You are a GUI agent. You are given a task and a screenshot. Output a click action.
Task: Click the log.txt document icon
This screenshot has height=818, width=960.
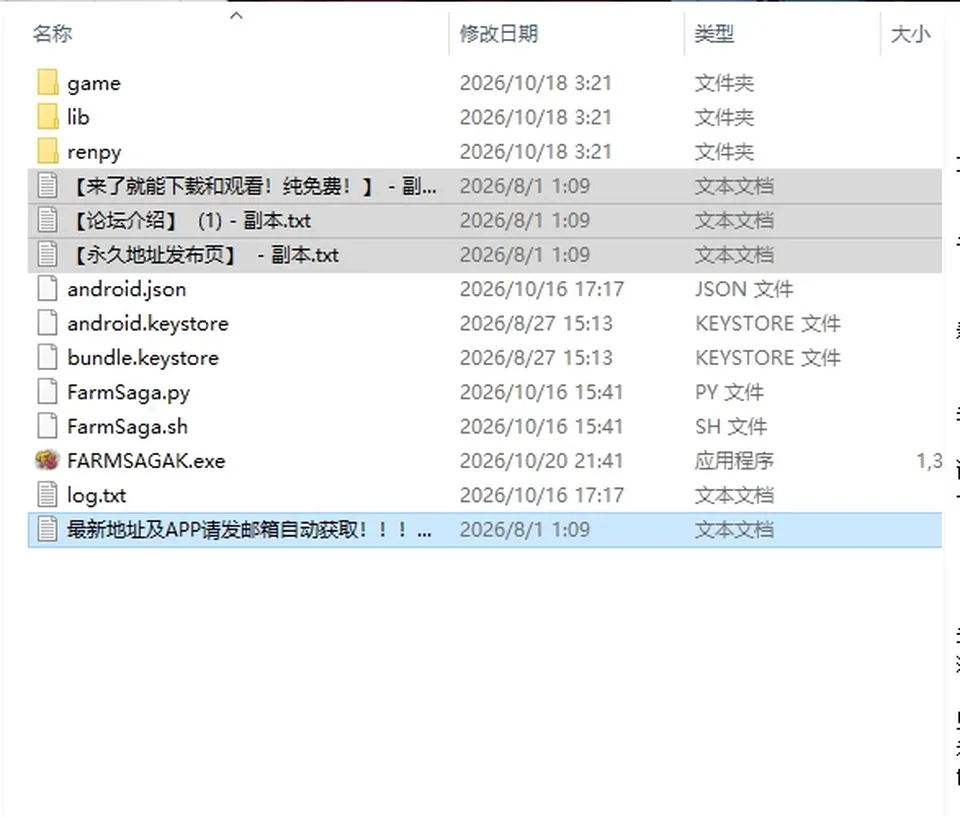point(48,495)
